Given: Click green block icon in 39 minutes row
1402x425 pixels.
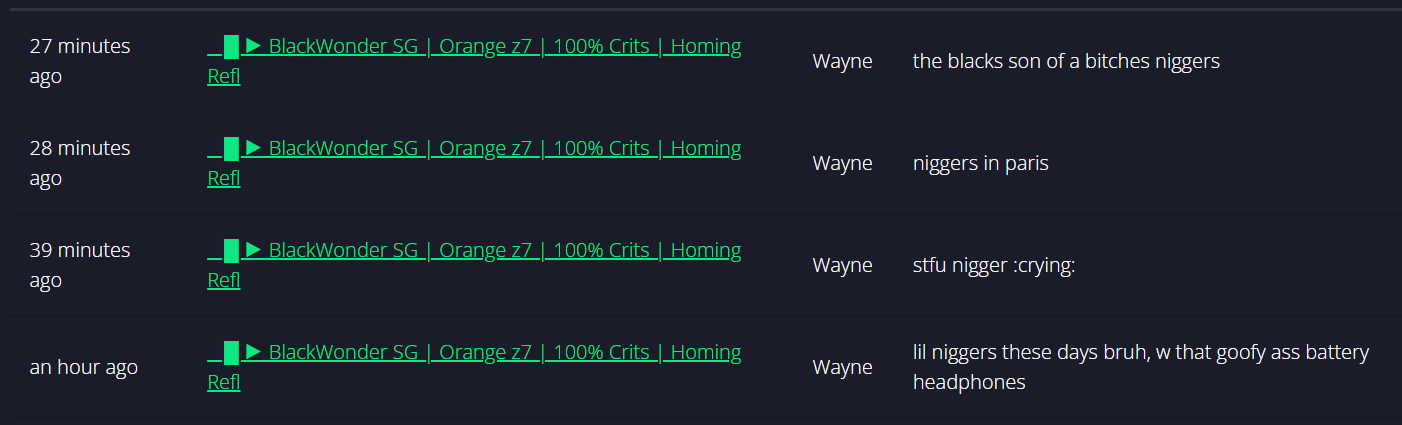Looking at the screenshot, I should (231, 250).
